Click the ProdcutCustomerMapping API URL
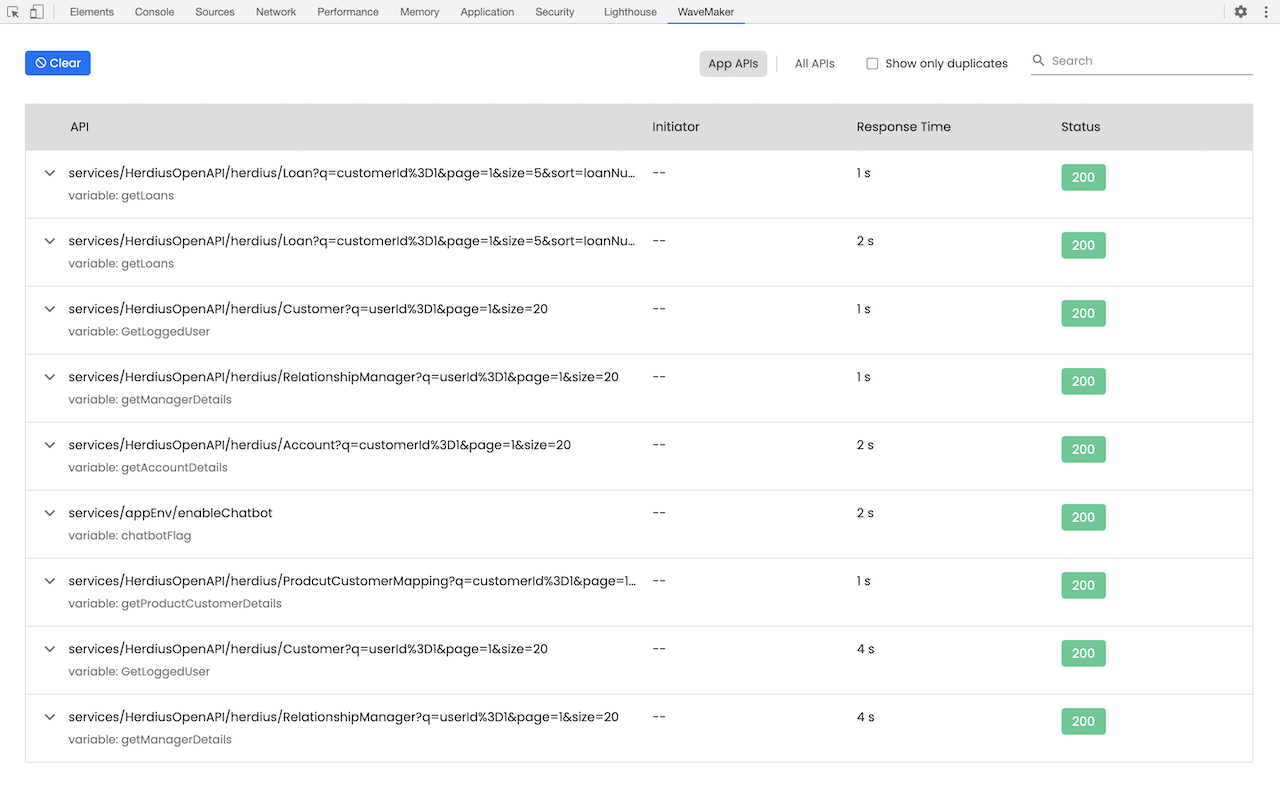The width and height of the screenshot is (1280, 800). (x=352, y=581)
